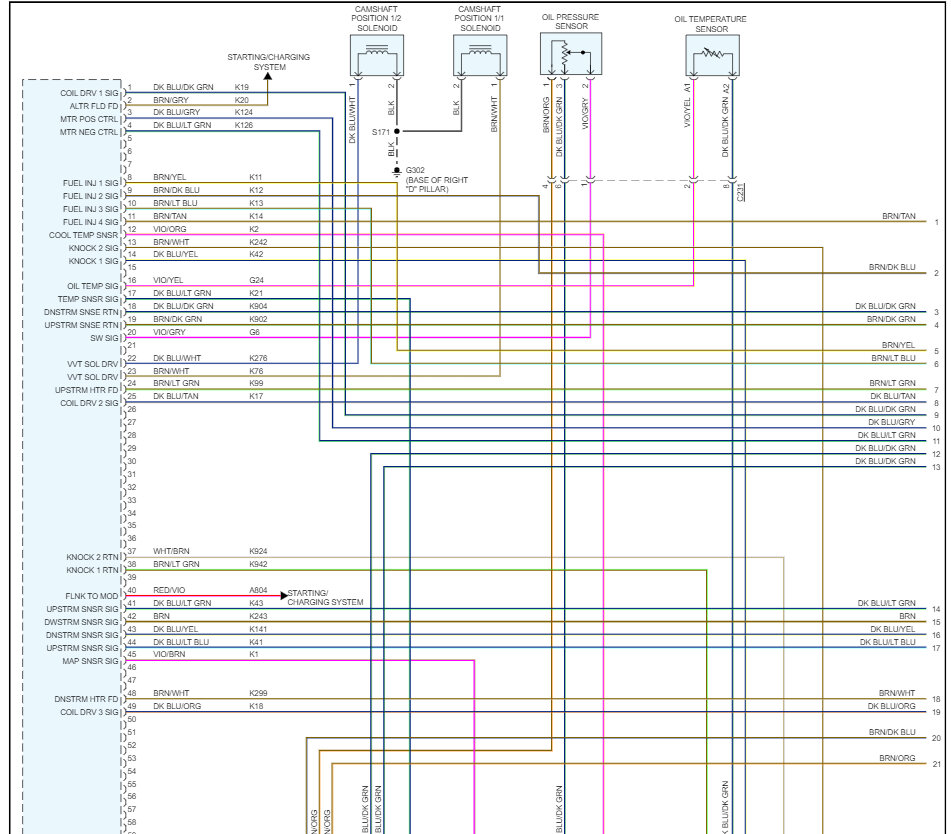Click circuit code K124
The width and height of the screenshot is (951, 834).
[244, 112]
